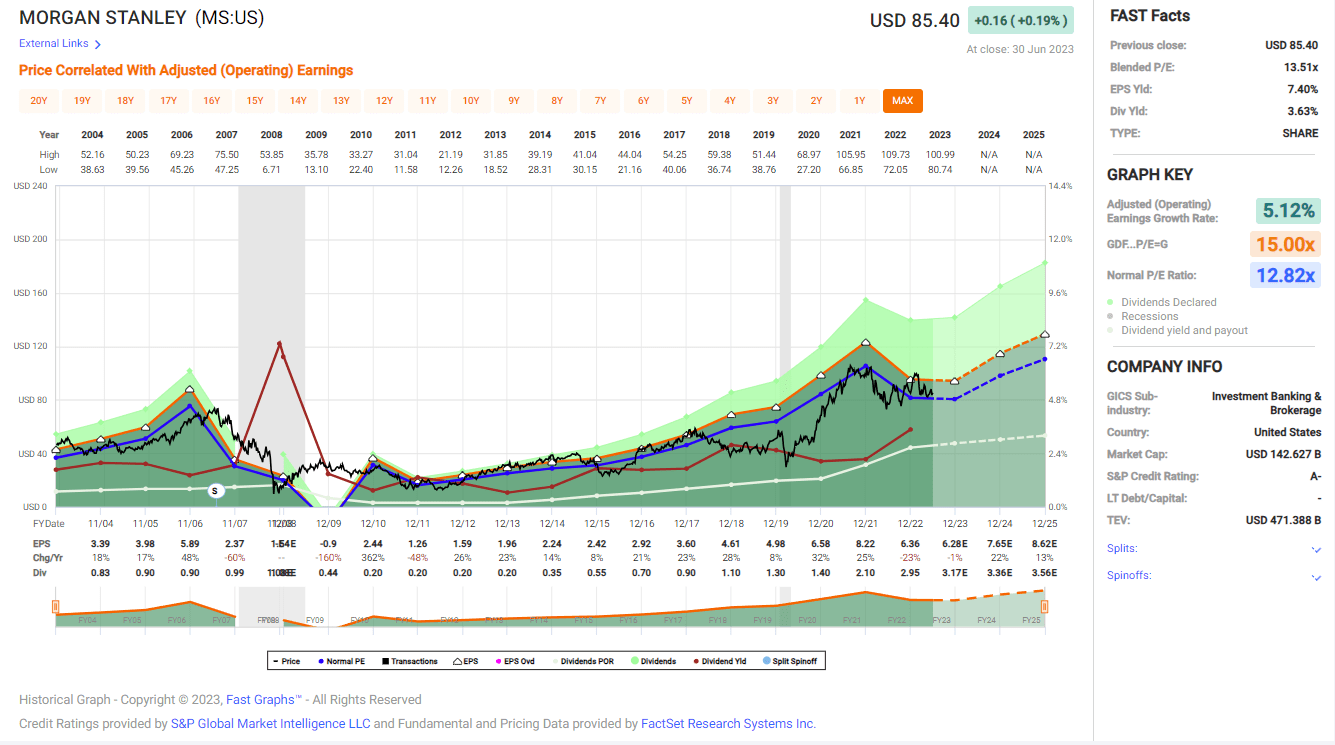Viewport: 1335px width, 745px height.
Task: Click the left orange timeline range slider handle
Action: point(55,607)
